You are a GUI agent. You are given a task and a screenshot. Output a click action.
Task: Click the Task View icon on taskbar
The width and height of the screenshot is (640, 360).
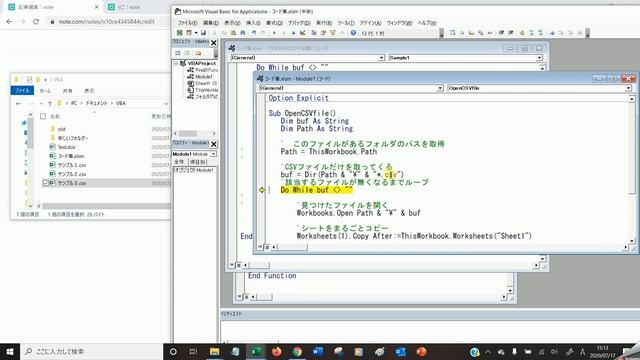pos(193,351)
